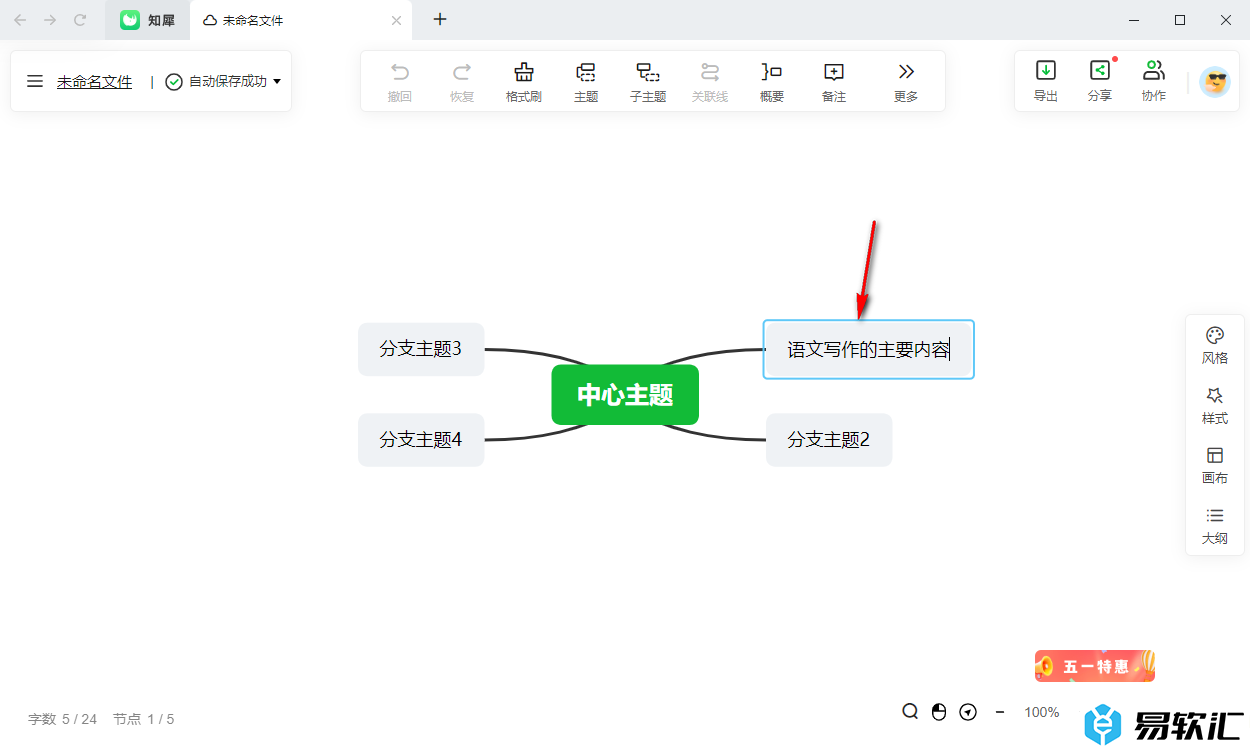Click the 导出 export button
1250x750 pixels.
point(1046,81)
